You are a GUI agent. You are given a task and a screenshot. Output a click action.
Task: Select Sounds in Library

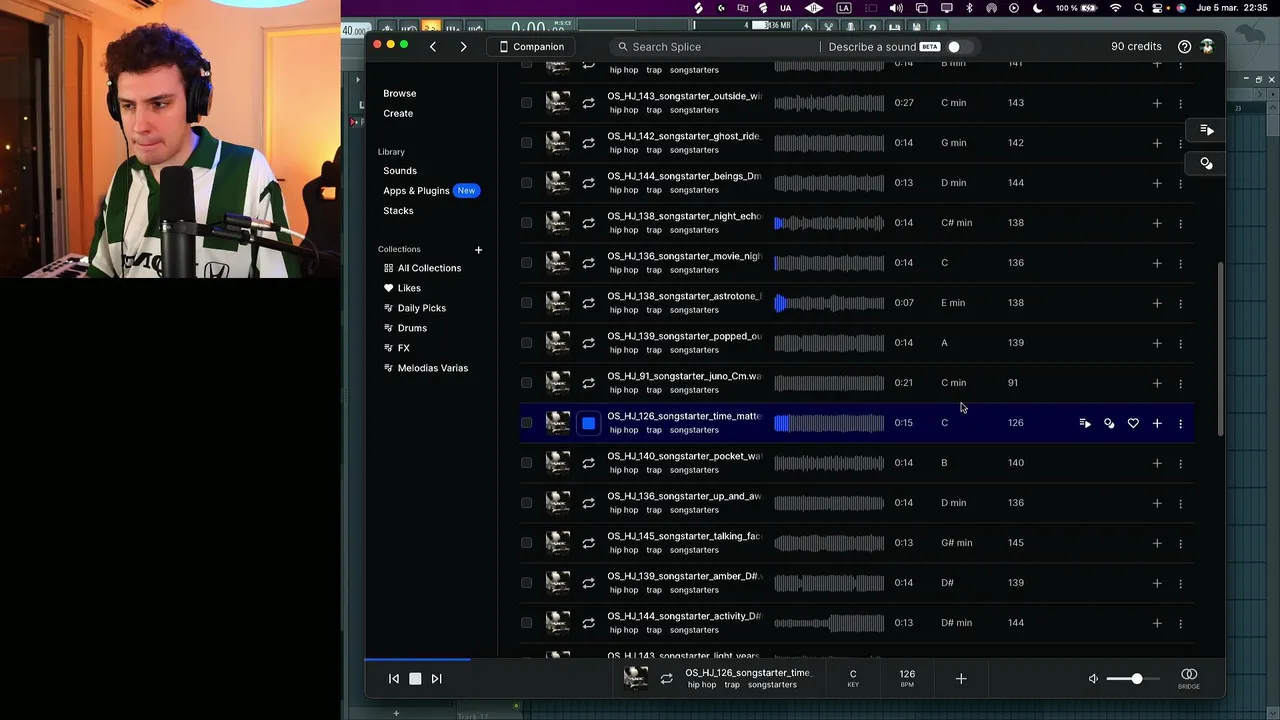pyautogui.click(x=400, y=171)
